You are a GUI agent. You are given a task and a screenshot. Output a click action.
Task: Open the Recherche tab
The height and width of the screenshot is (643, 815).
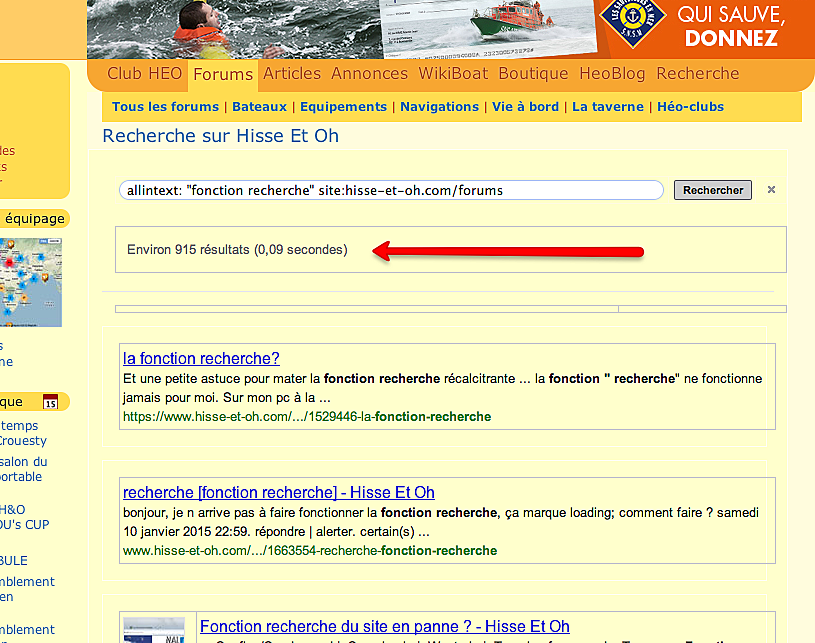point(697,74)
